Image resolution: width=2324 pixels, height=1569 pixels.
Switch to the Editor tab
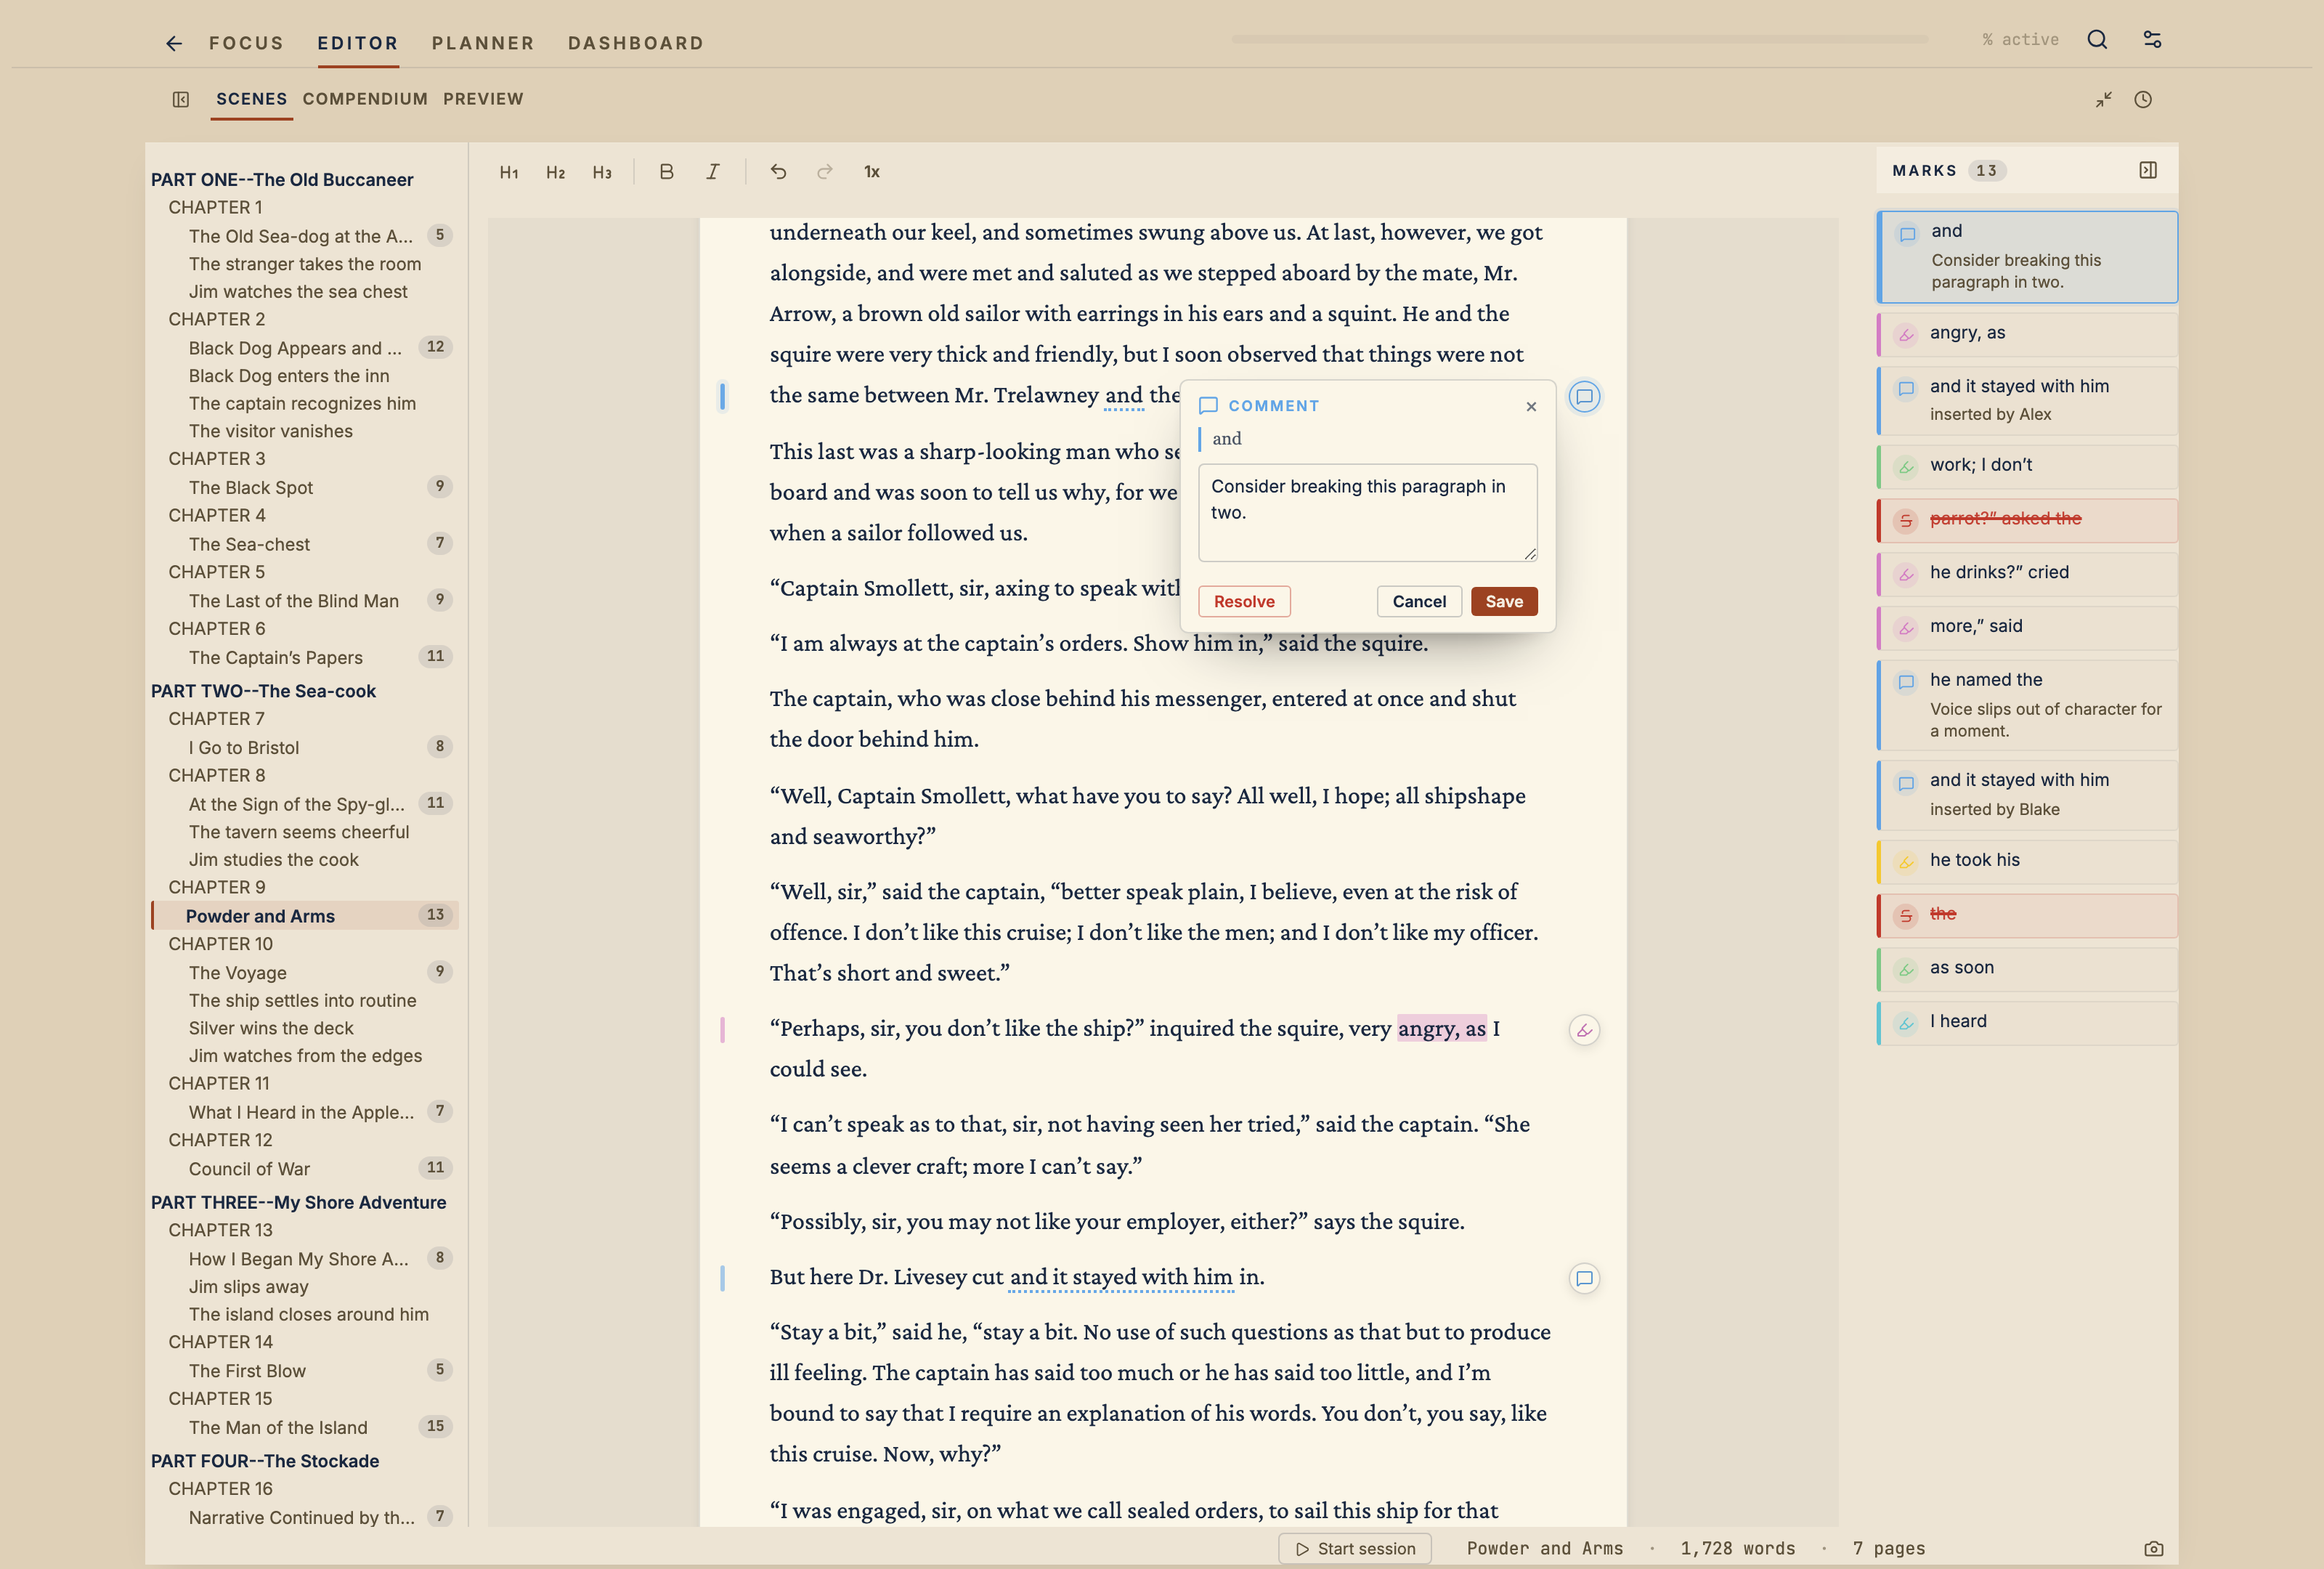pos(358,43)
